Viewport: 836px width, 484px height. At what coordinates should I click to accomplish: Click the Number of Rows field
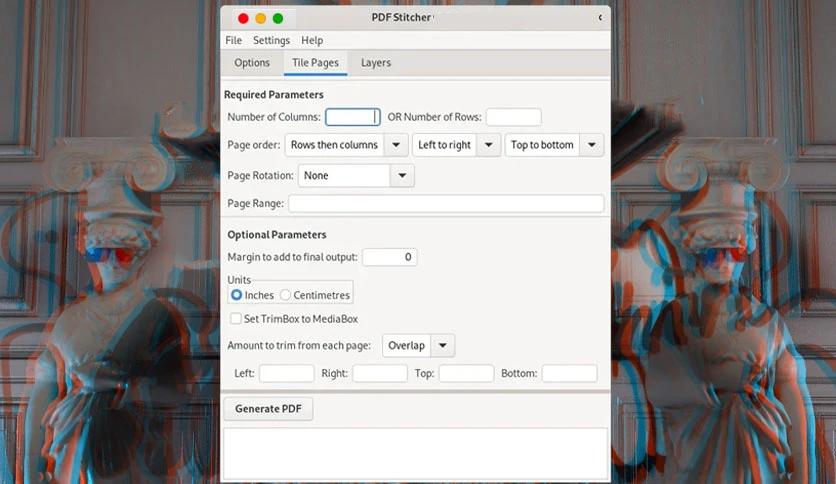click(x=513, y=117)
